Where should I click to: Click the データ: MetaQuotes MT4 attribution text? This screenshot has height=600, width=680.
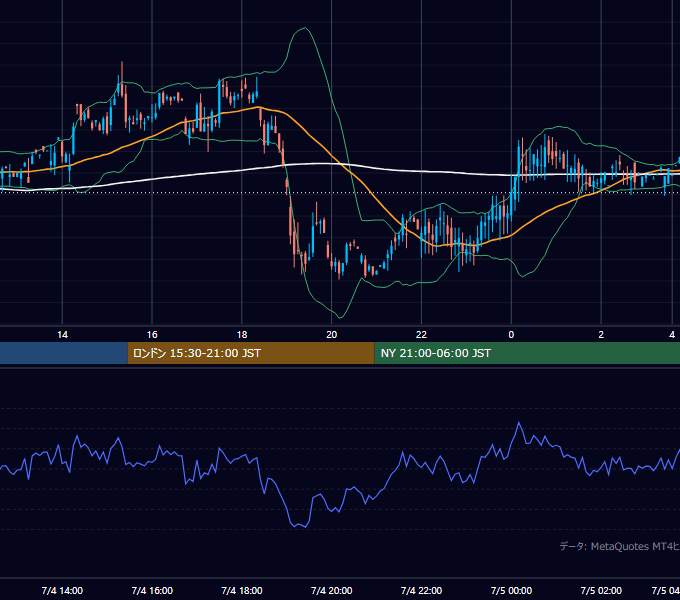tap(620, 546)
